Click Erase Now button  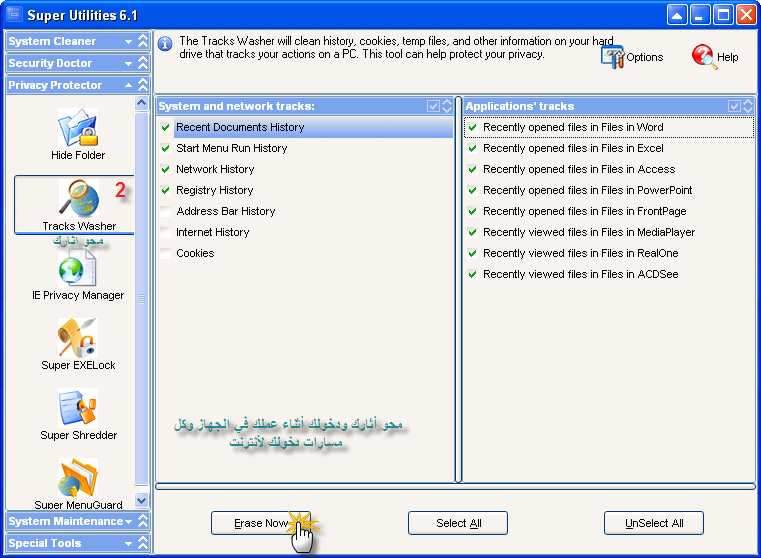point(261,523)
